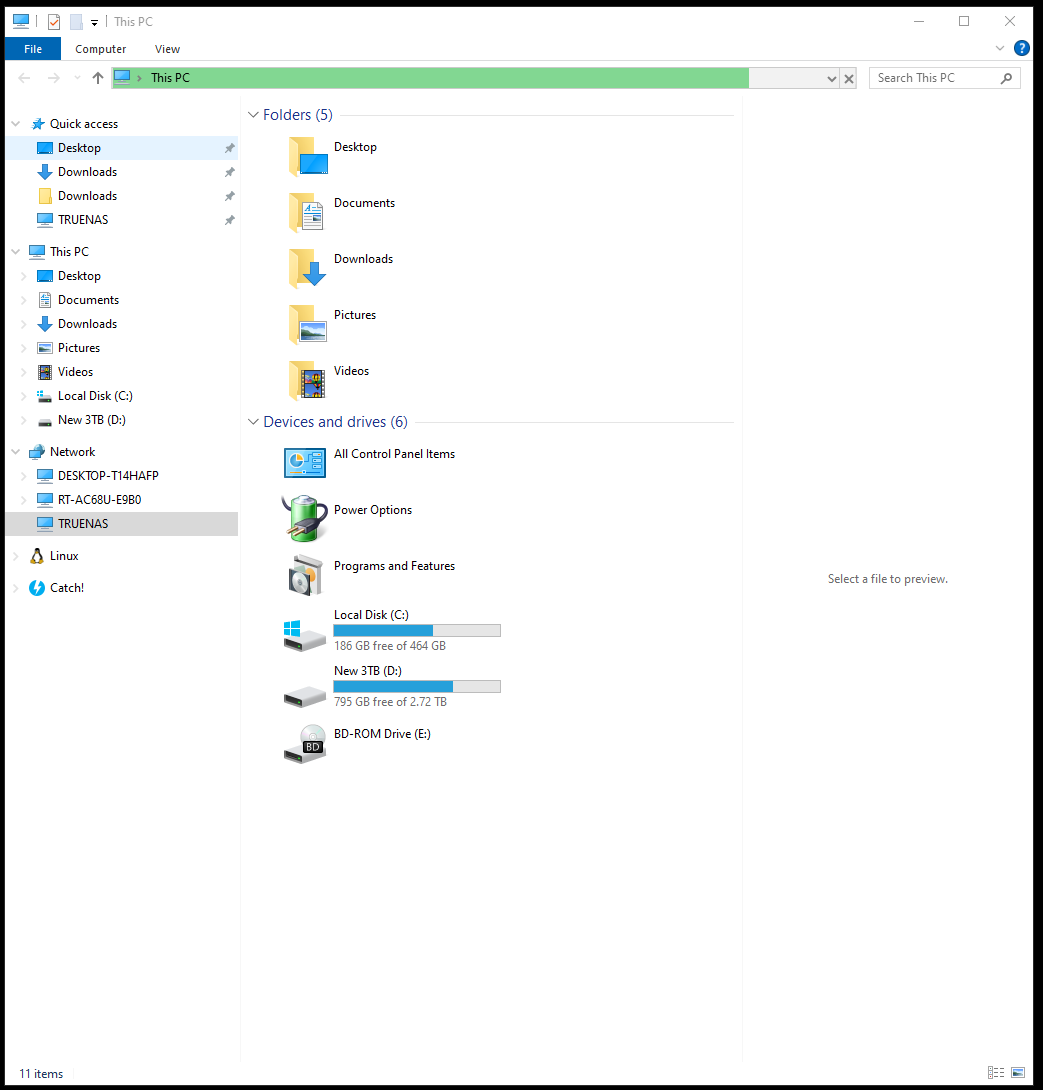Click the help question mark icon
Viewport: 1043px width, 1090px height.
pos(1021,48)
